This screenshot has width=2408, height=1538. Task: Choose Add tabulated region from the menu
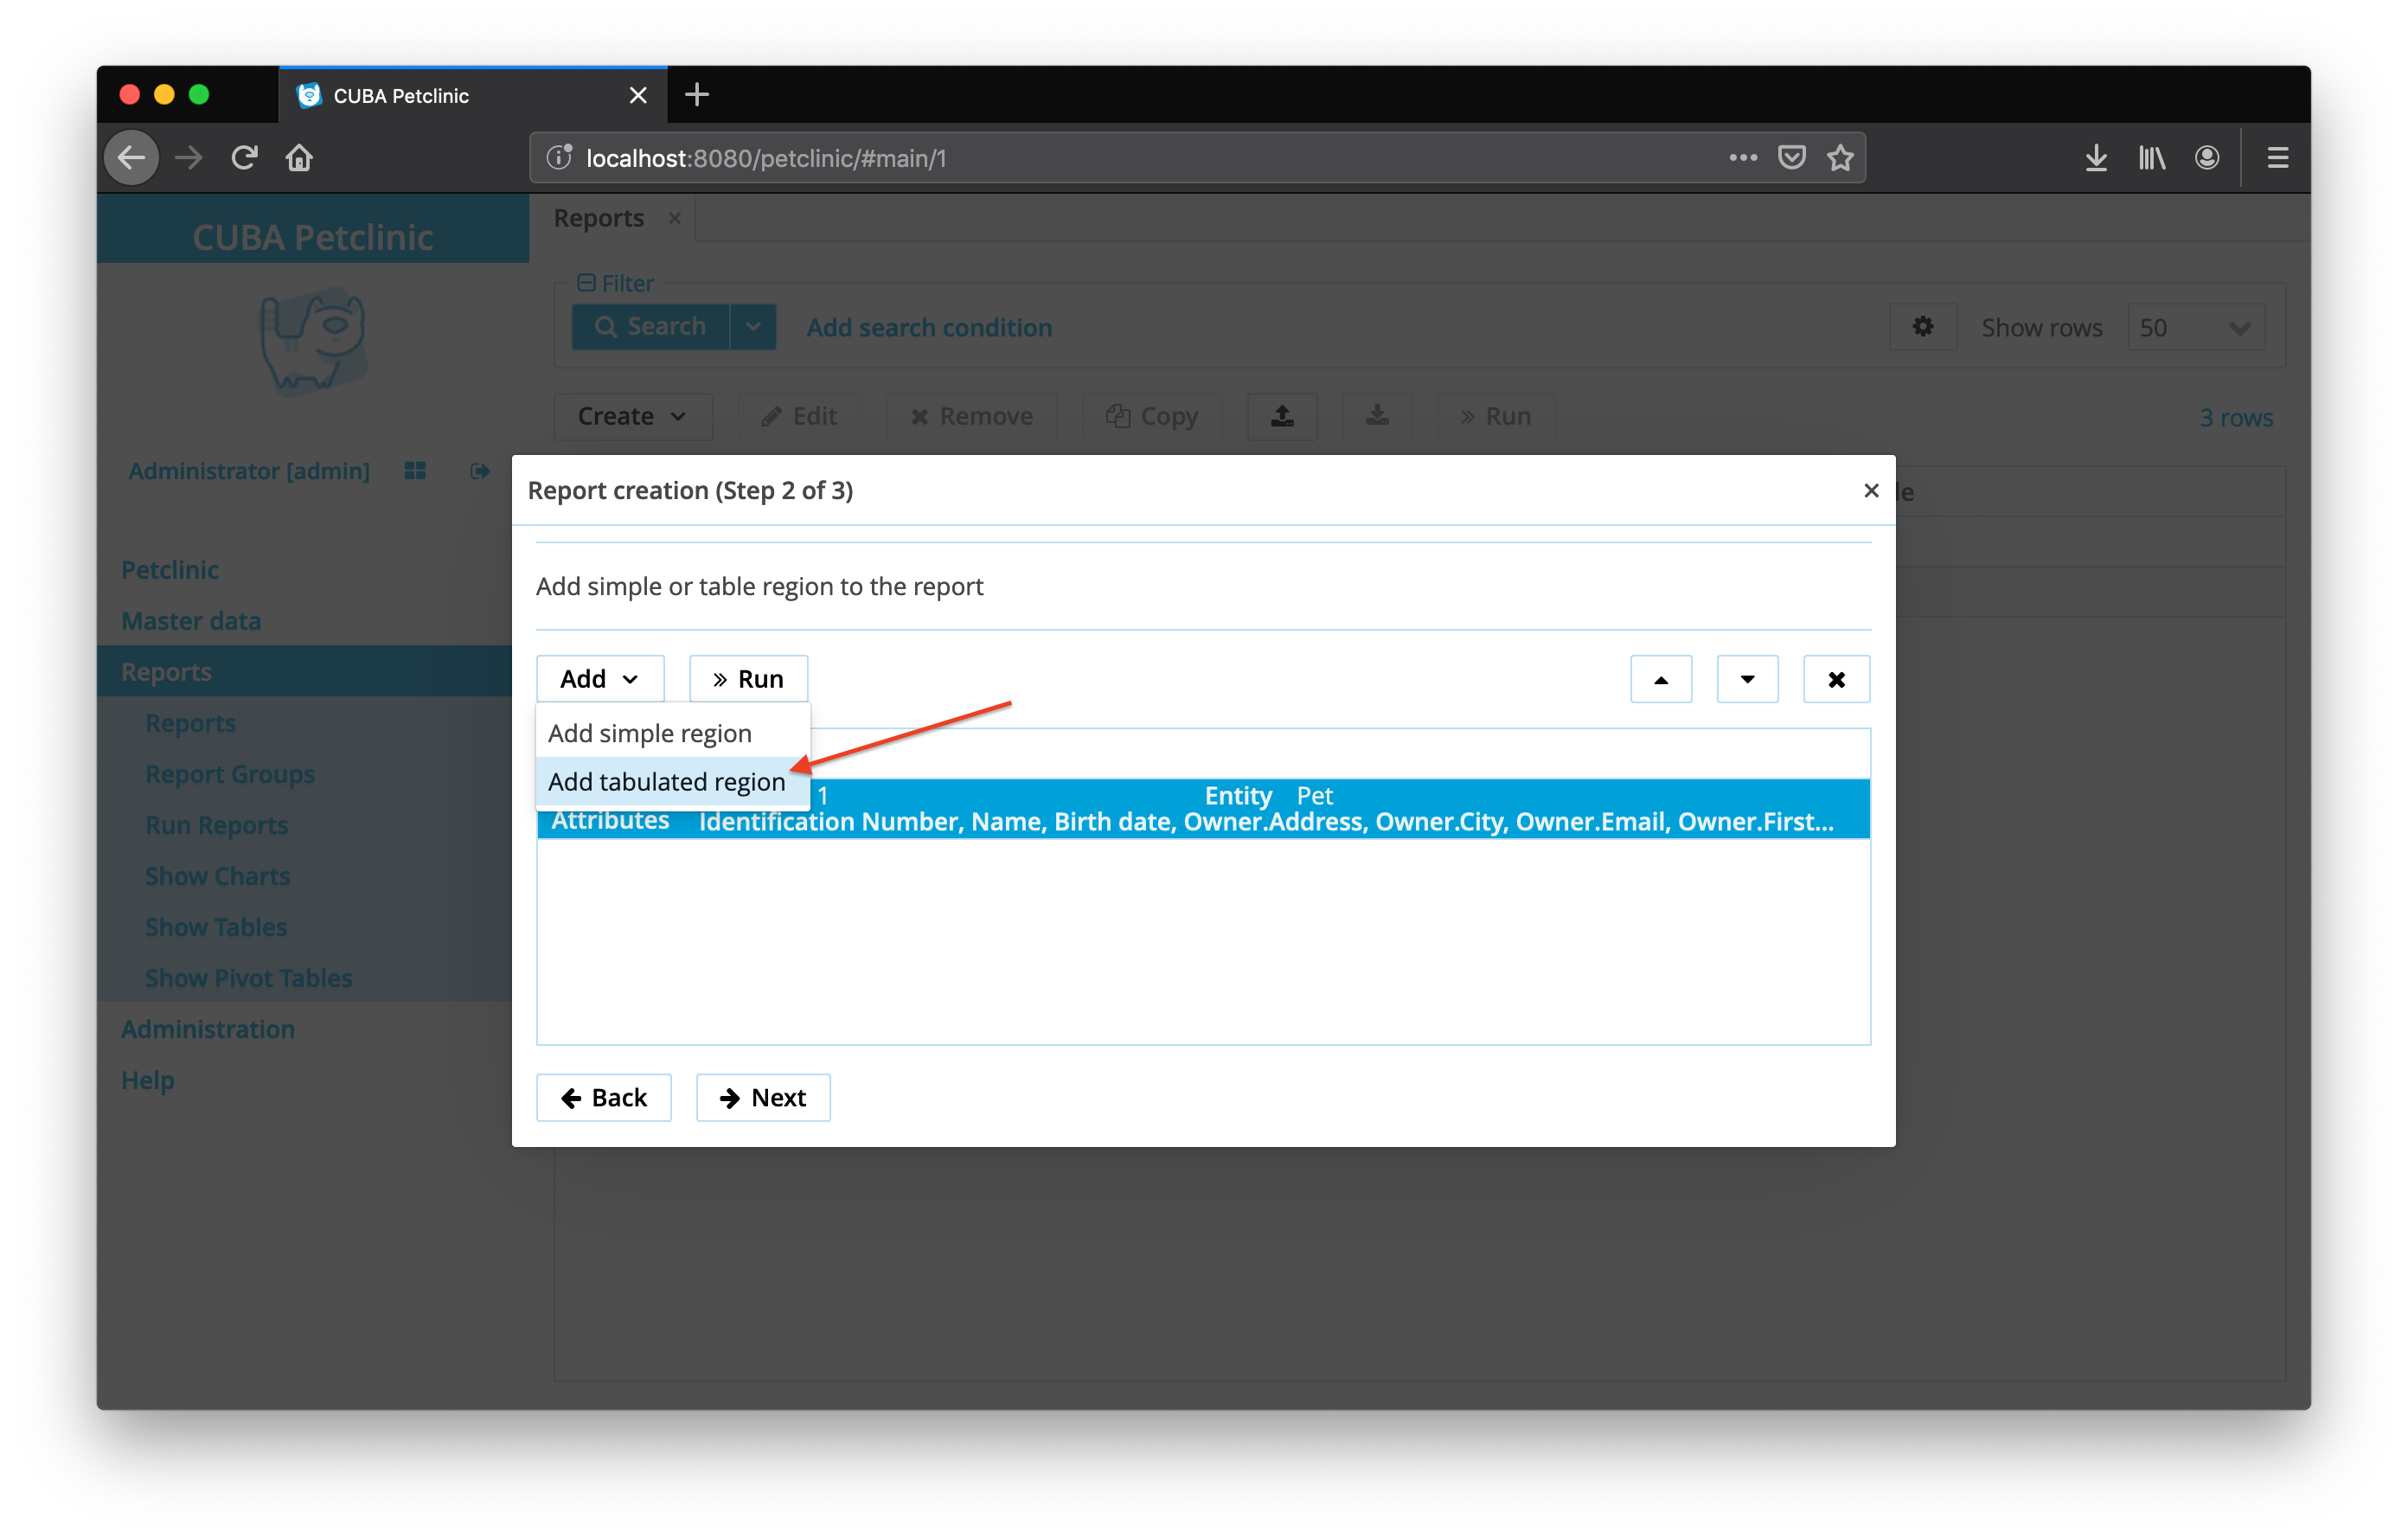[666, 782]
